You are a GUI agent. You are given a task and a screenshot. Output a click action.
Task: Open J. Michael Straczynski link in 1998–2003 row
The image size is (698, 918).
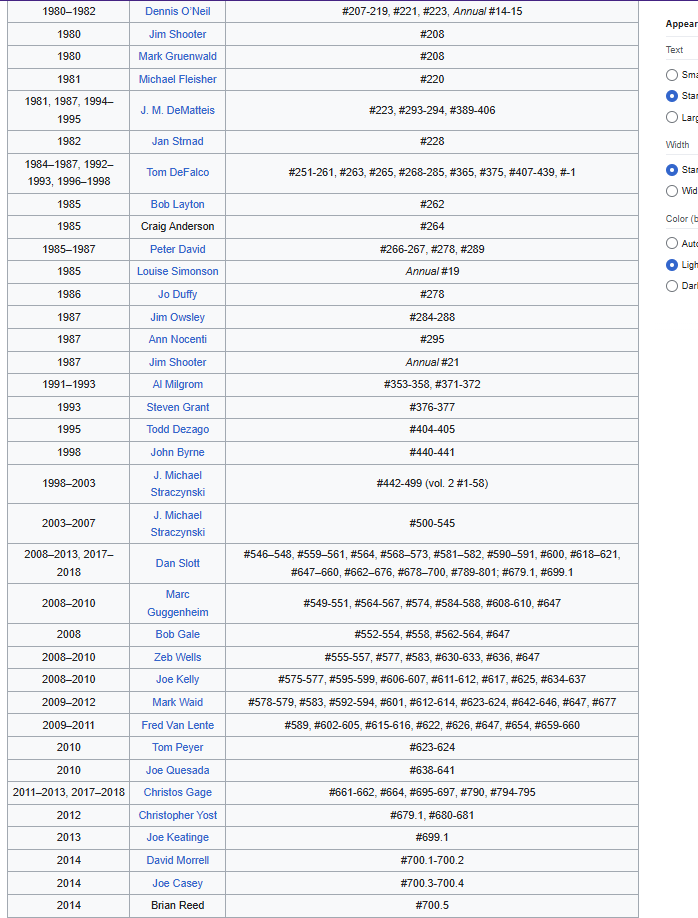[x=177, y=484]
